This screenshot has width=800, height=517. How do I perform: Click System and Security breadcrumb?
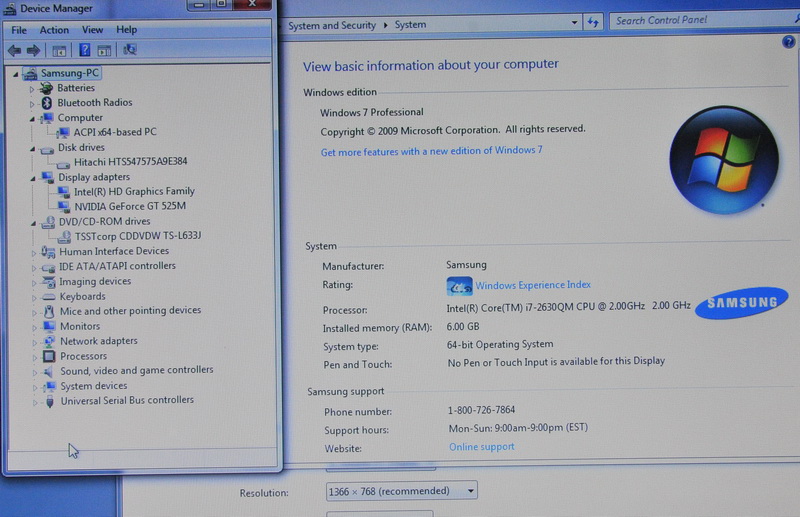pos(332,25)
